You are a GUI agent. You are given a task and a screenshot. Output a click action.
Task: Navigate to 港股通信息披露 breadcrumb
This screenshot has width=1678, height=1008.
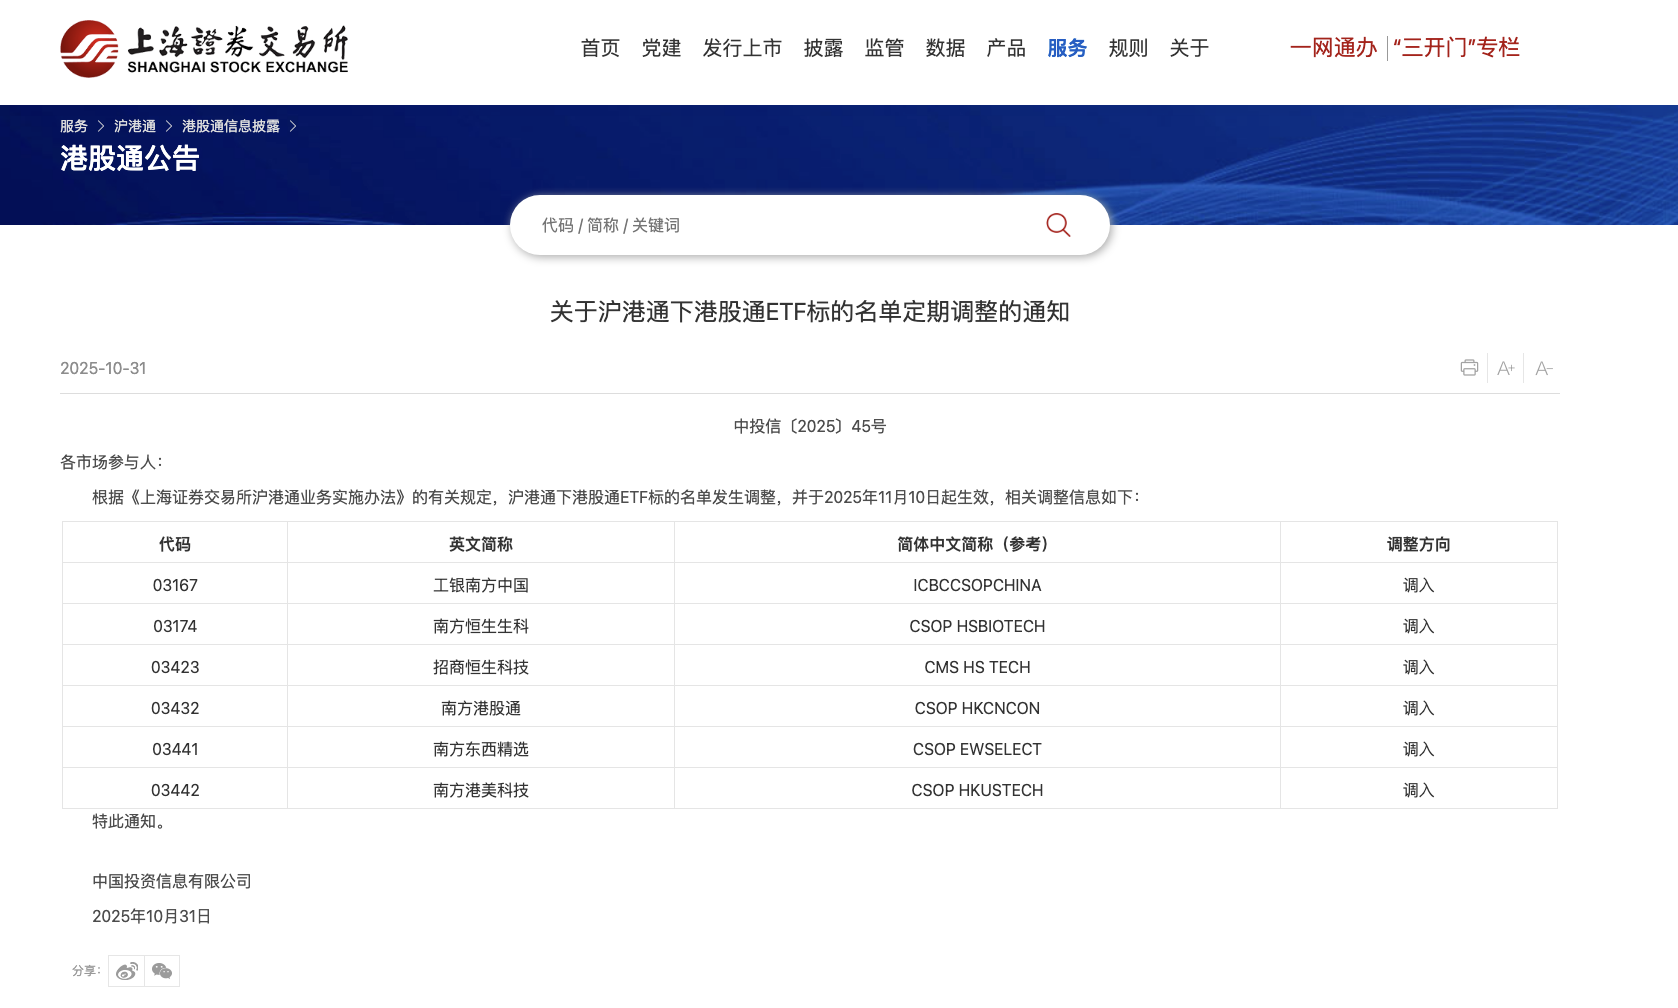[x=230, y=126]
